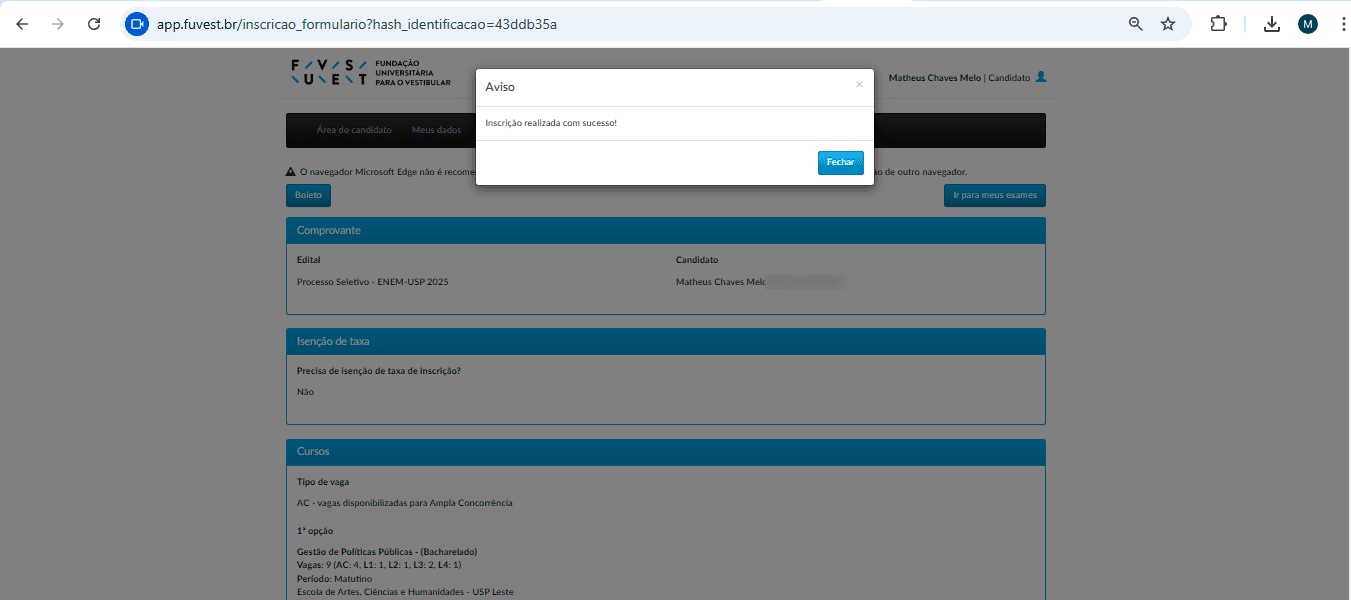
Task: Open the camera site-info icon in address bar
Action: pyautogui.click(x=137, y=24)
